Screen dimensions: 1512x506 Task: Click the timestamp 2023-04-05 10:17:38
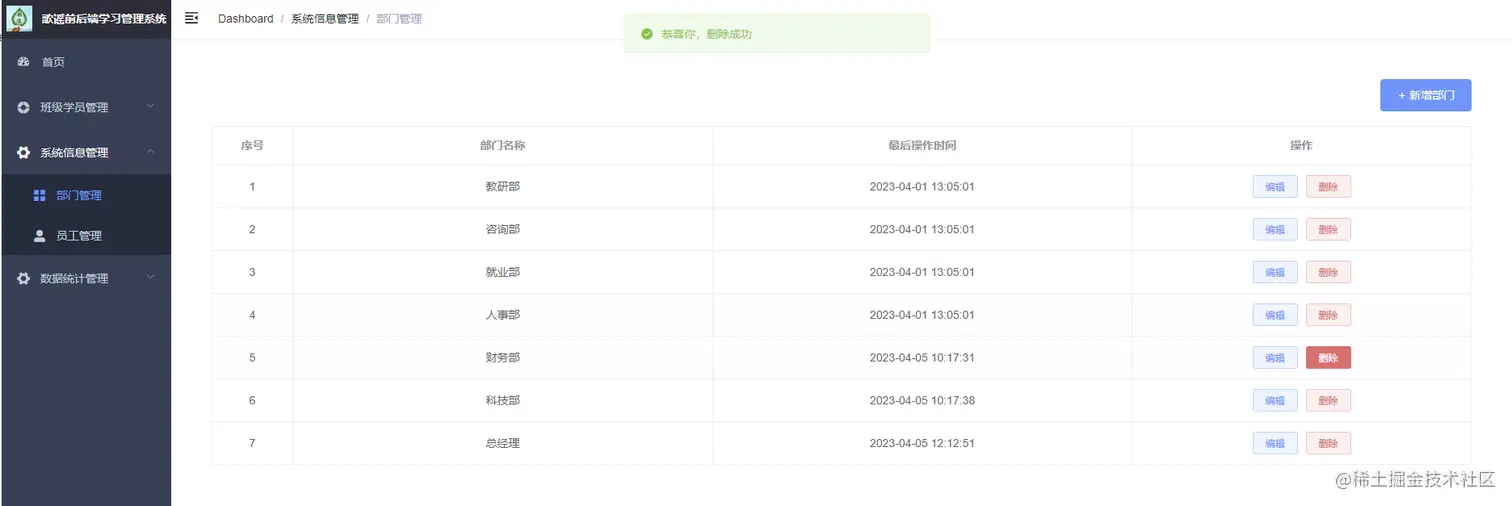click(922, 400)
